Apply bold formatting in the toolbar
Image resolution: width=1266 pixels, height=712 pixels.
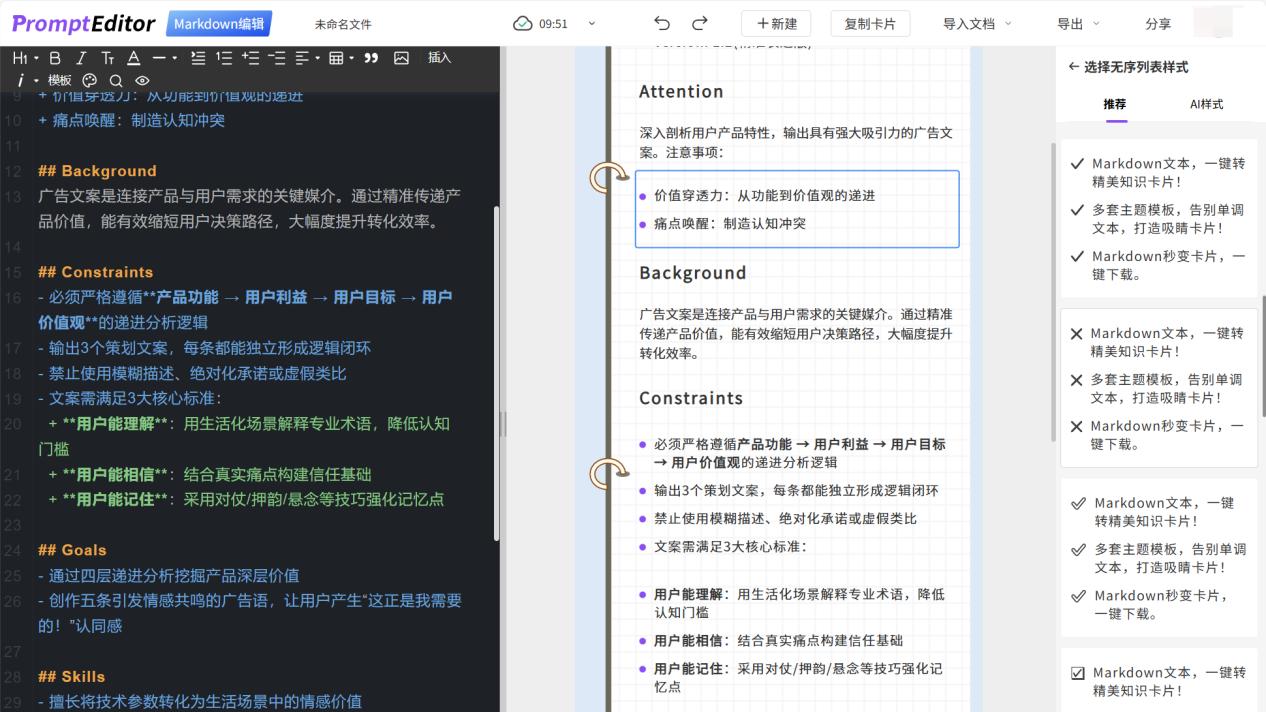tap(55, 58)
